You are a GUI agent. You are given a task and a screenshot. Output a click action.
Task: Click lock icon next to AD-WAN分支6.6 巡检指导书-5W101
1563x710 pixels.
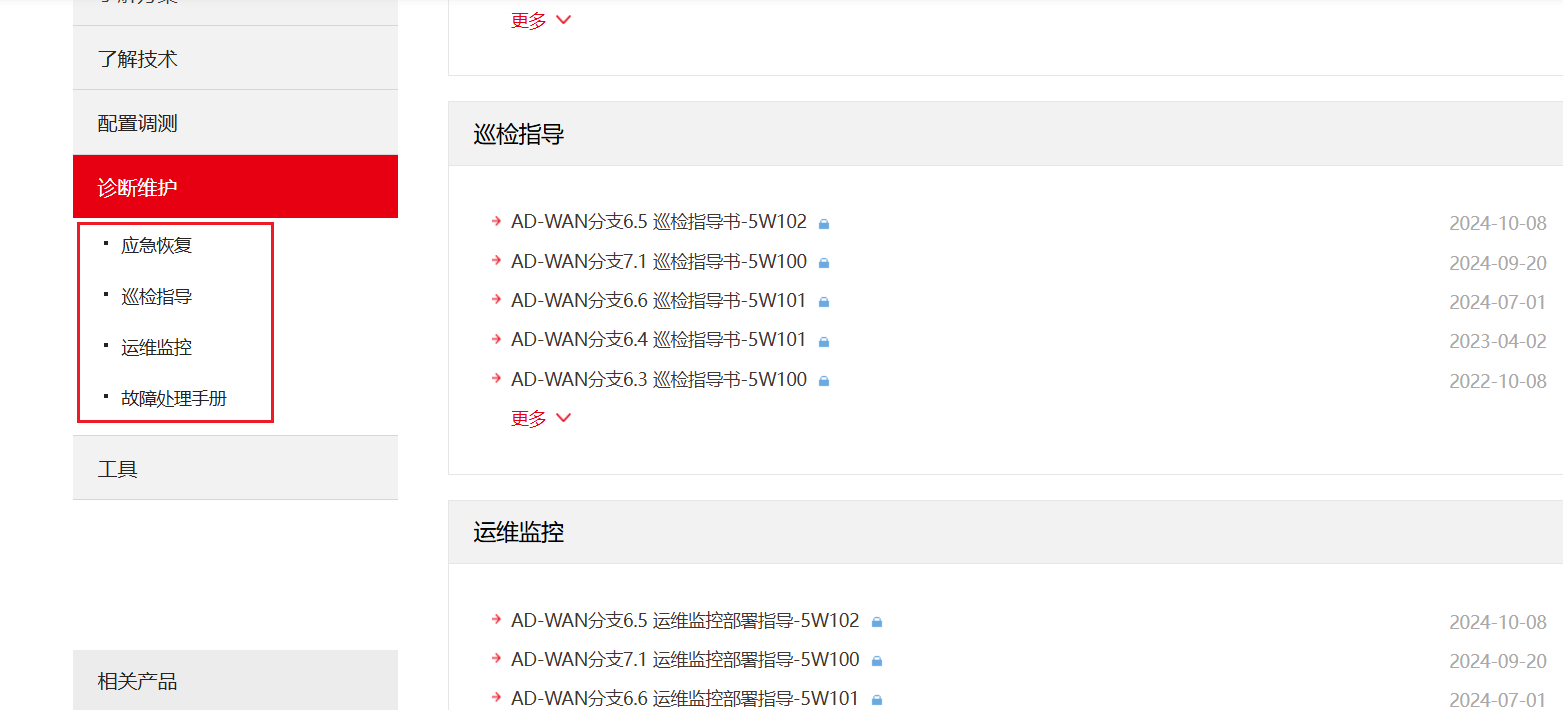(824, 302)
